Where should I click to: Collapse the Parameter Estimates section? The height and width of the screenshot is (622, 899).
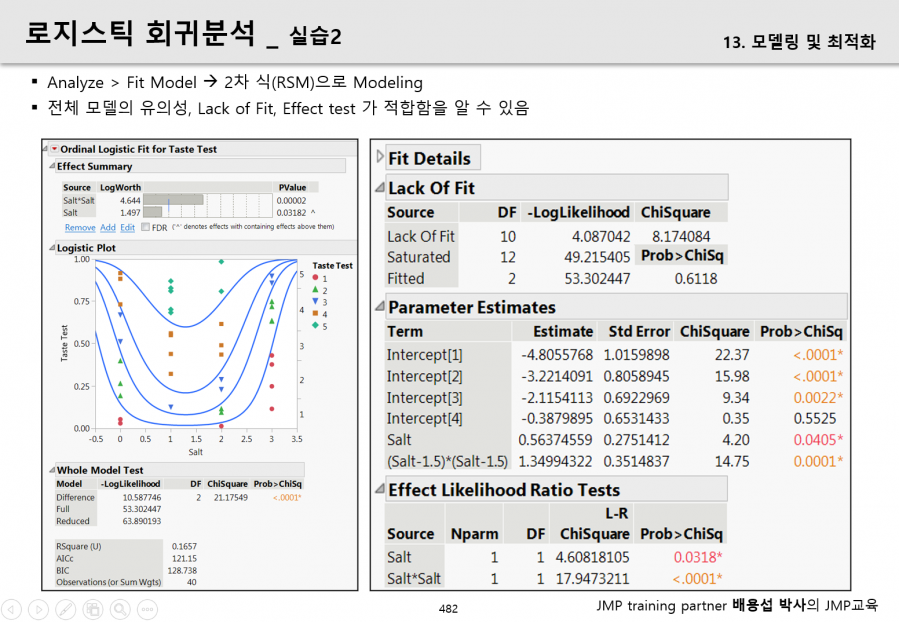(380, 306)
